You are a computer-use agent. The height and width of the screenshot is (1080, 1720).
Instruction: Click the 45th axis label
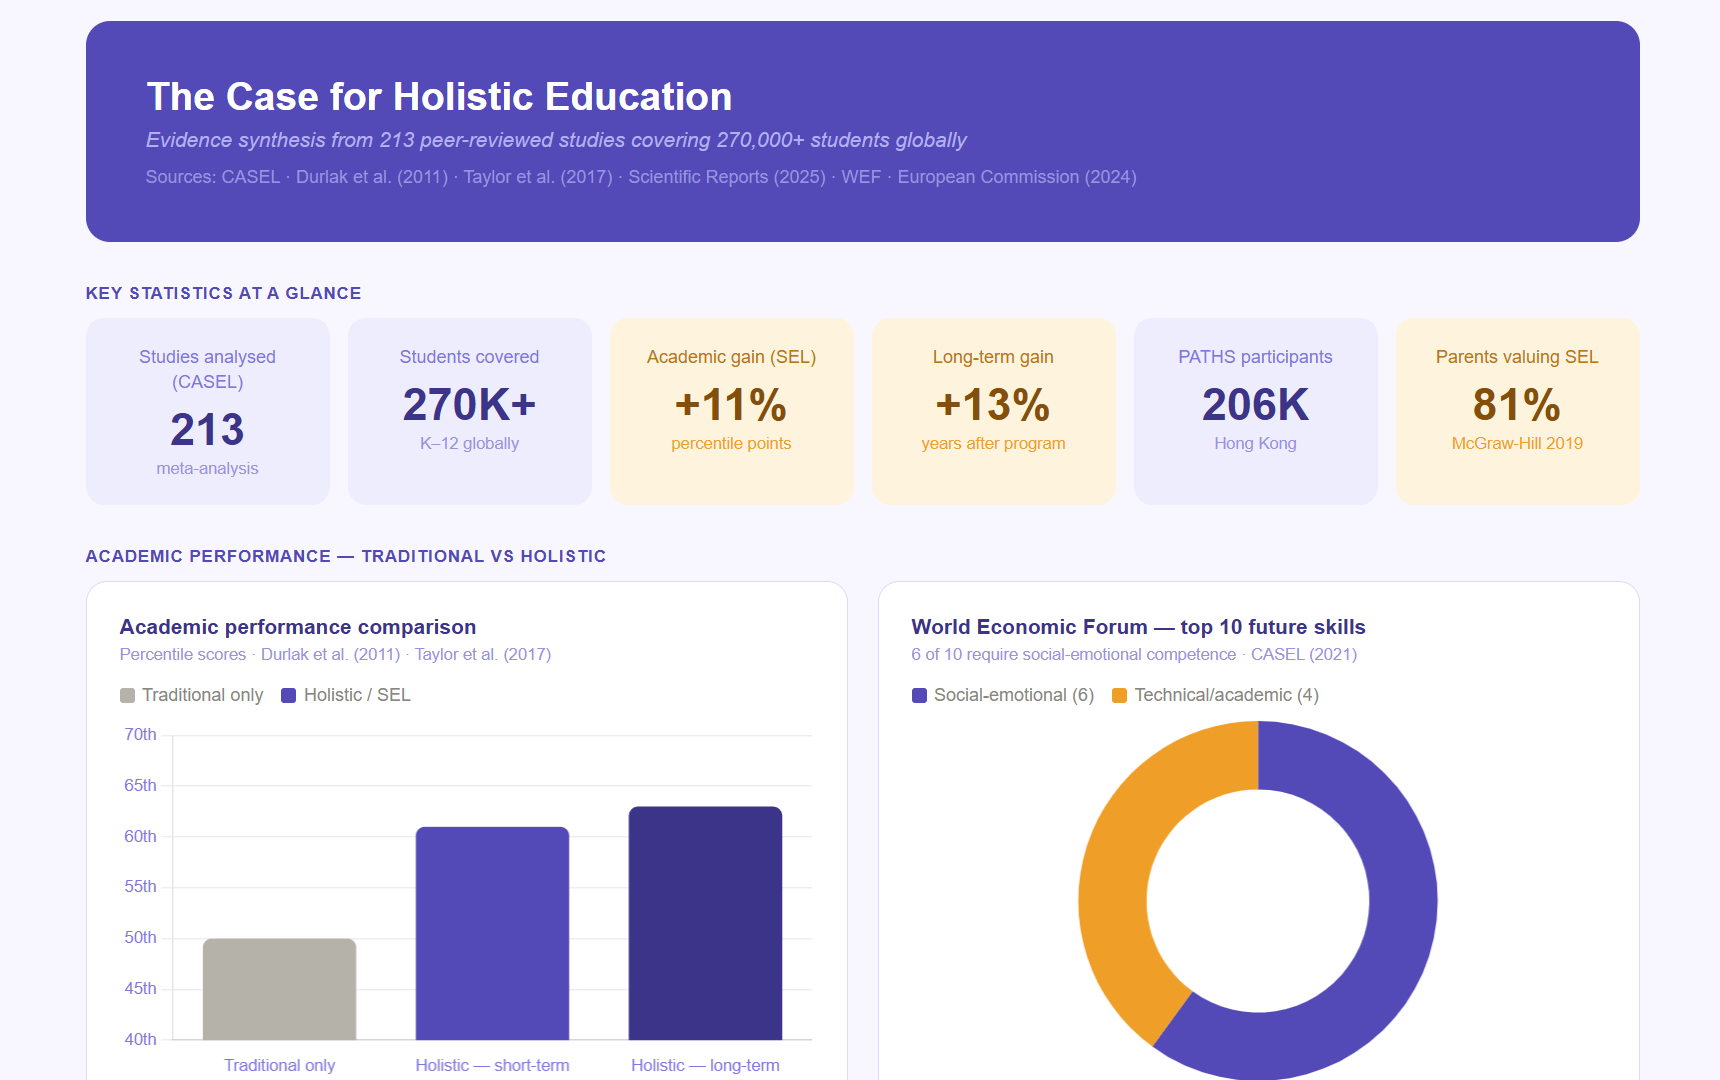(140, 988)
